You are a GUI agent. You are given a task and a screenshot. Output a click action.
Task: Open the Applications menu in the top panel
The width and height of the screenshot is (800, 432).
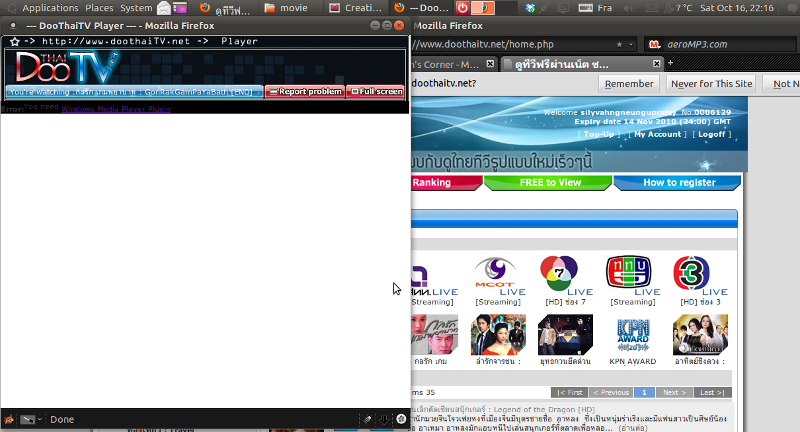[50, 8]
